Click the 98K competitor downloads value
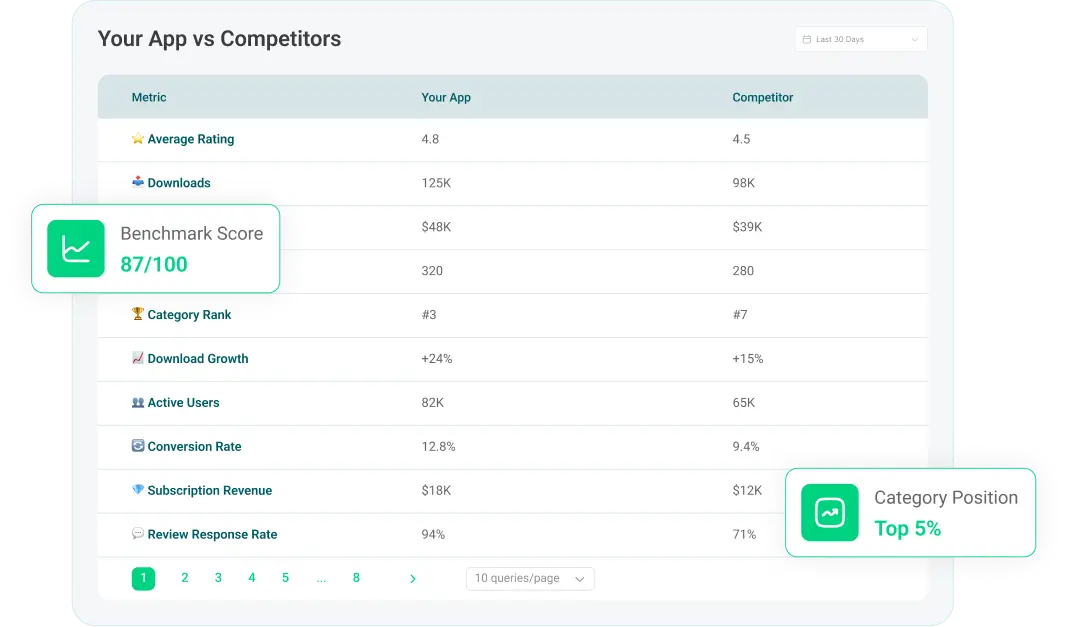The height and width of the screenshot is (627, 1068). [x=744, y=183]
